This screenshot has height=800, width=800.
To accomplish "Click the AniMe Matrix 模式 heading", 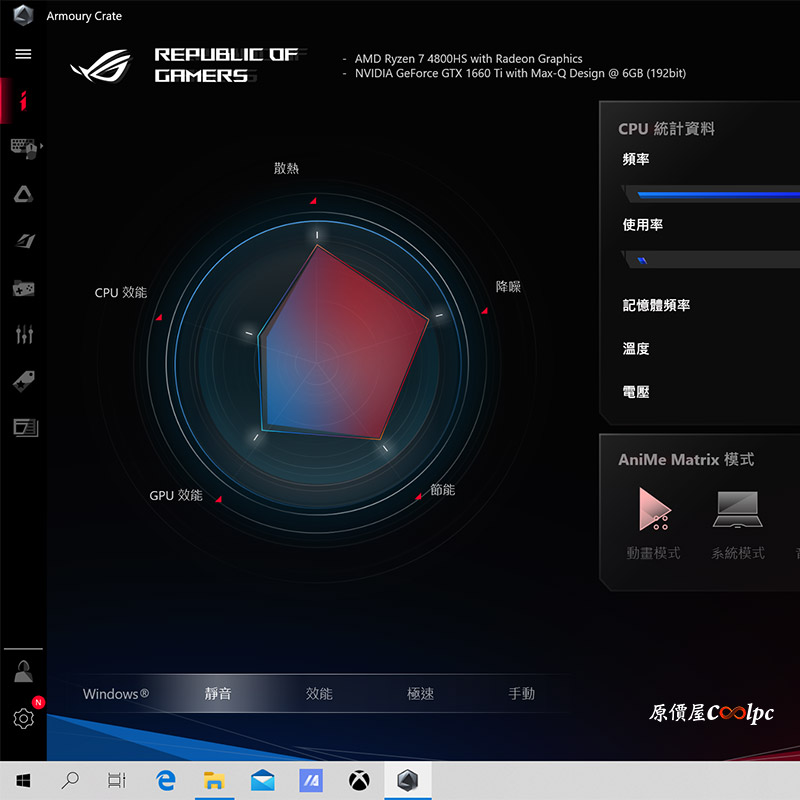I will 686,460.
